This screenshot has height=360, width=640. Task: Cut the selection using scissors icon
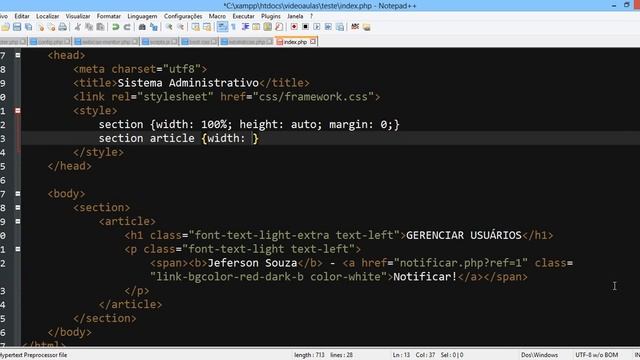click(78, 27)
